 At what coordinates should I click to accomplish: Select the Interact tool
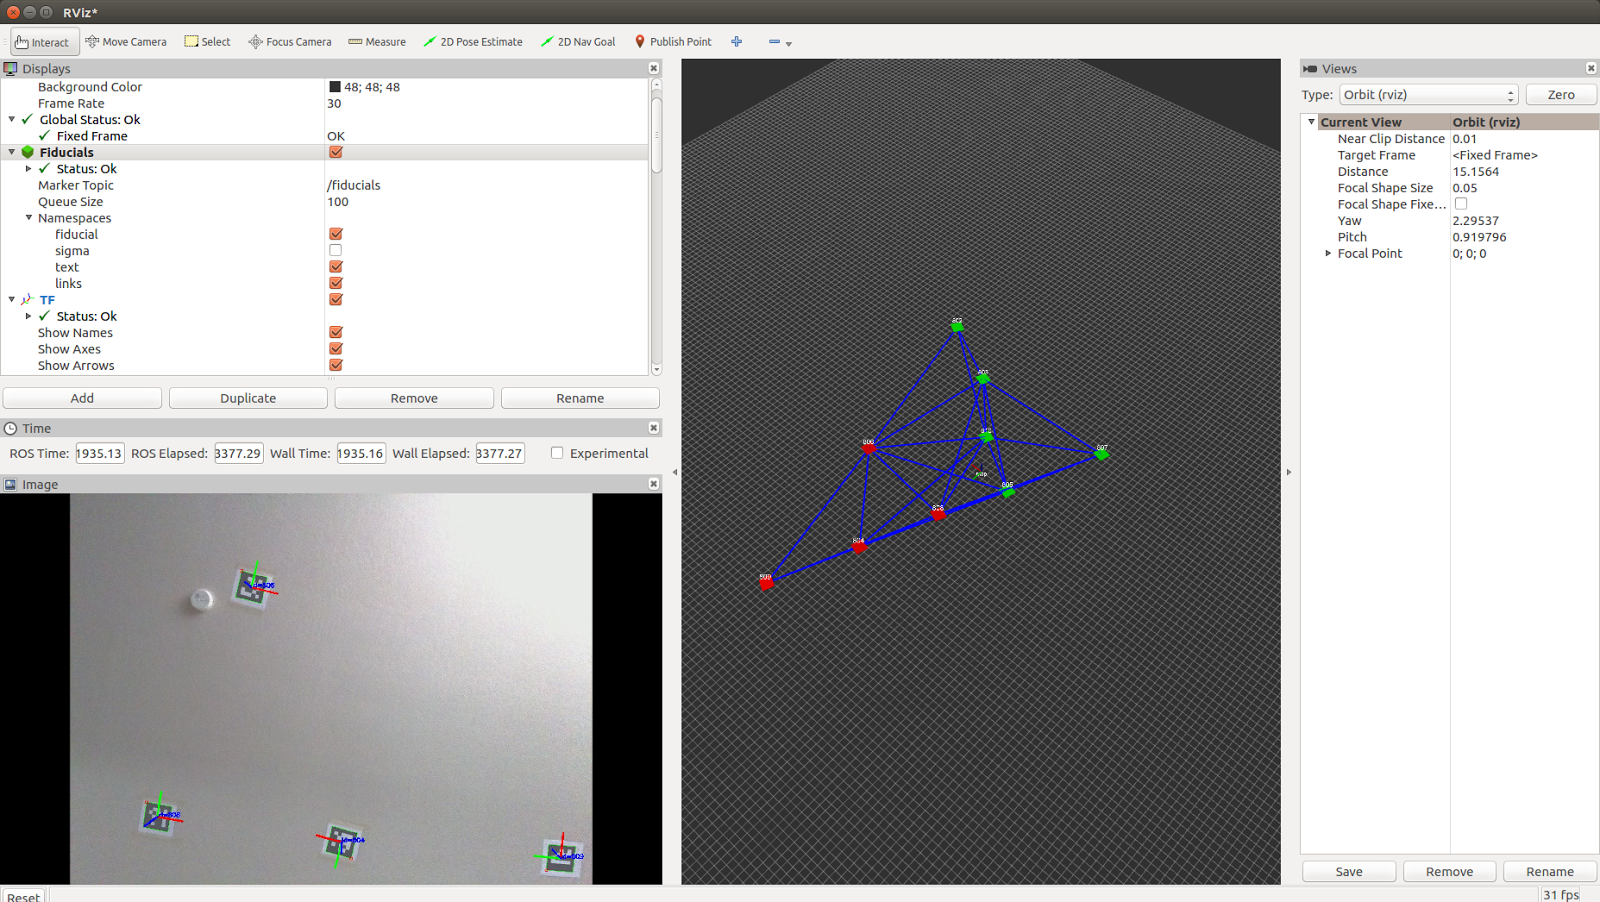click(x=43, y=42)
